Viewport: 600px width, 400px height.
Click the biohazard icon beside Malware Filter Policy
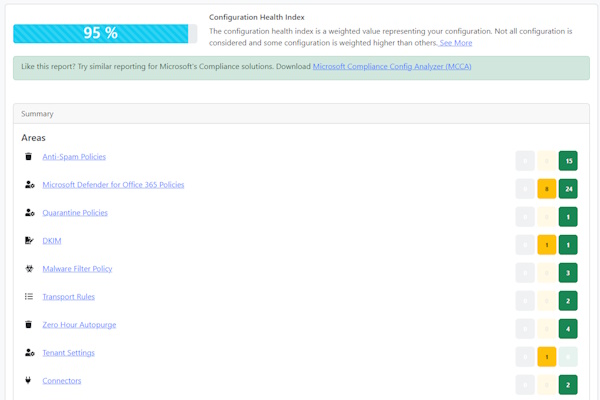[29, 269]
